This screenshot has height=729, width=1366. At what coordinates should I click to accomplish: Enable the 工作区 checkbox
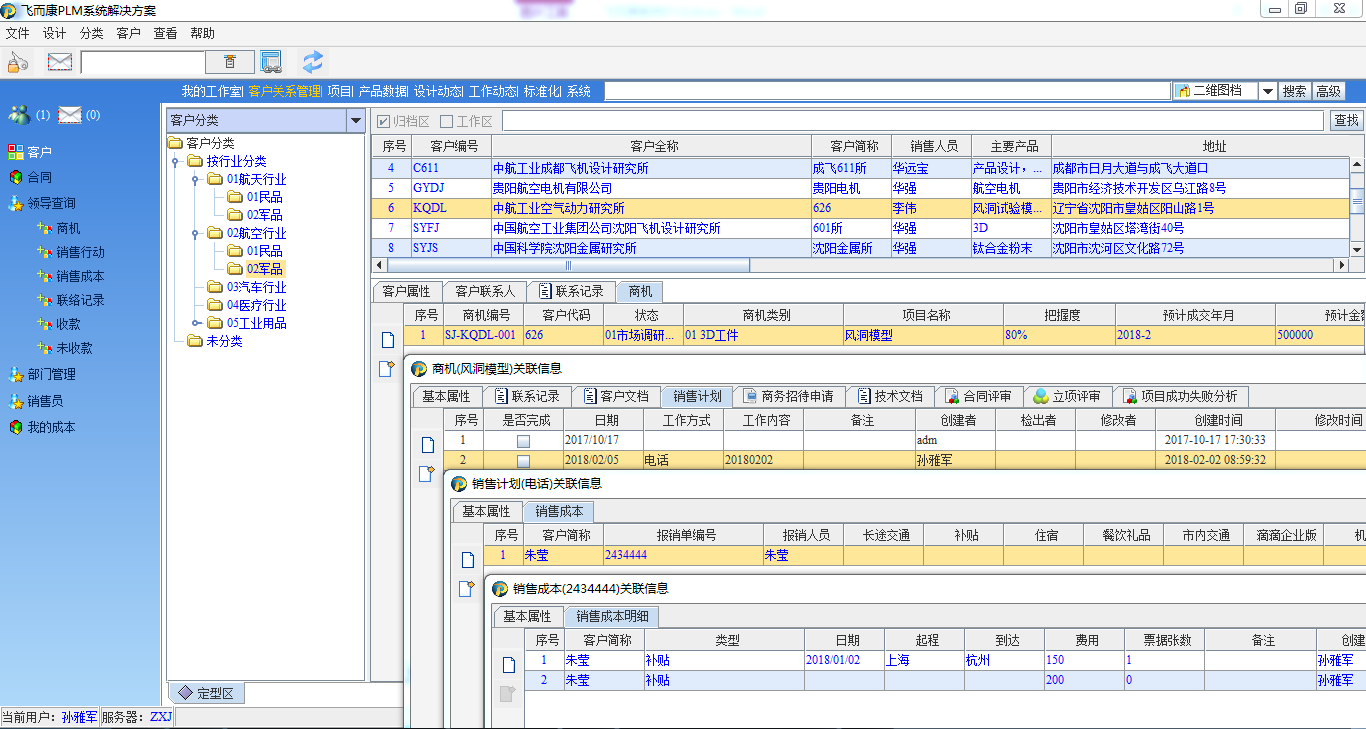pos(447,121)
